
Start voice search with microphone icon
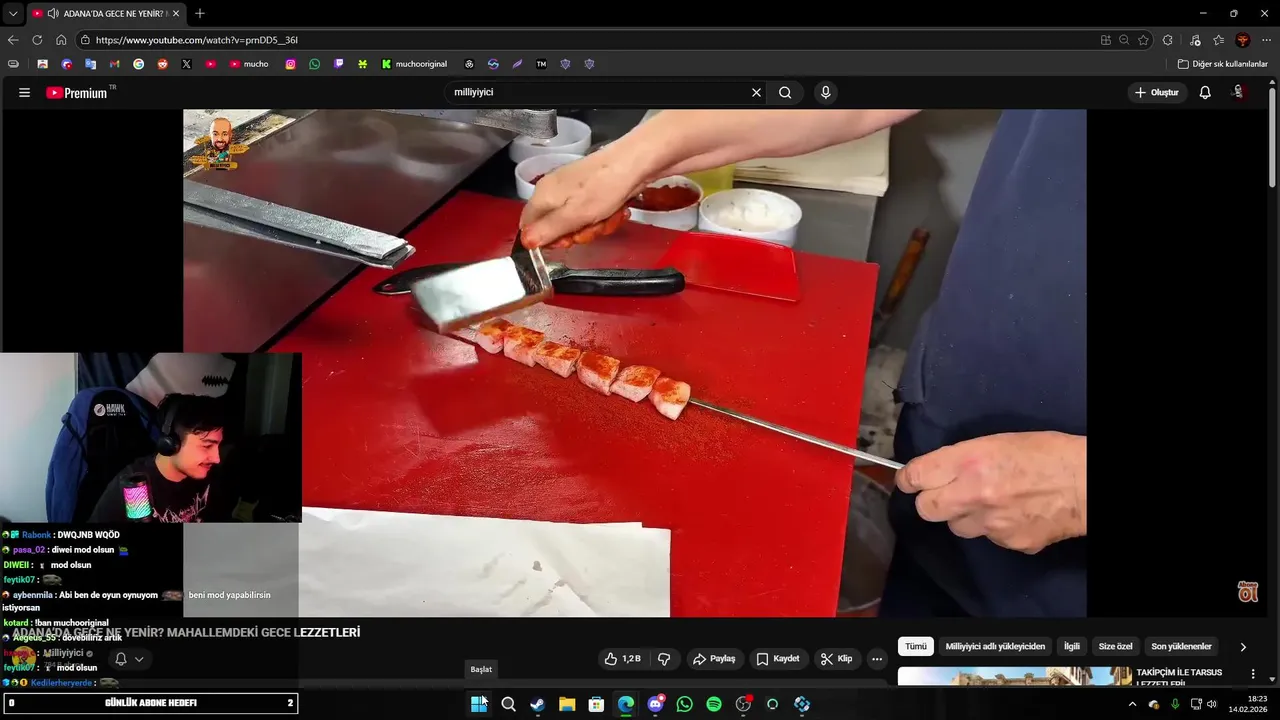click(x=825, y=92)
